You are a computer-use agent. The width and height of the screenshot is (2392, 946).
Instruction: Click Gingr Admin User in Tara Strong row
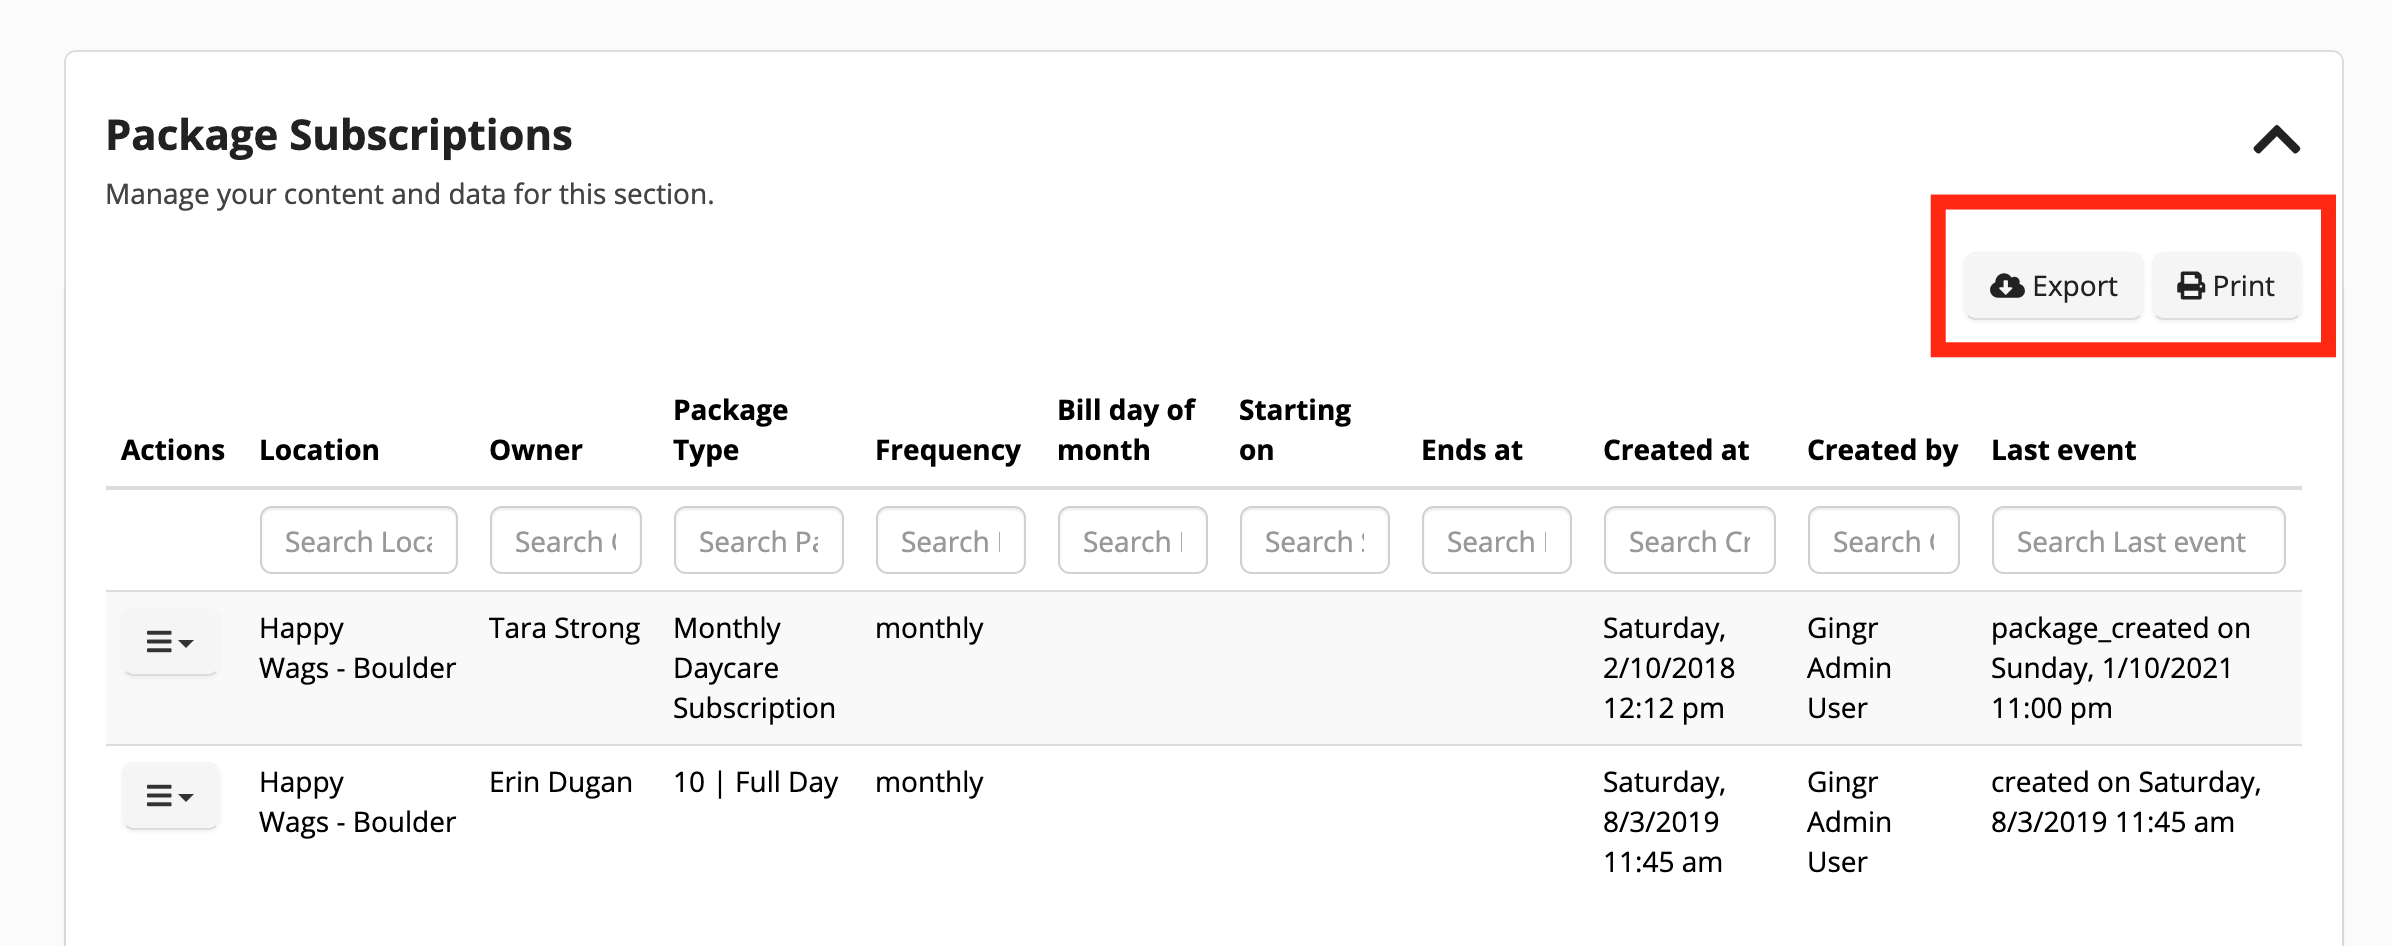[x=1849, y=668]
